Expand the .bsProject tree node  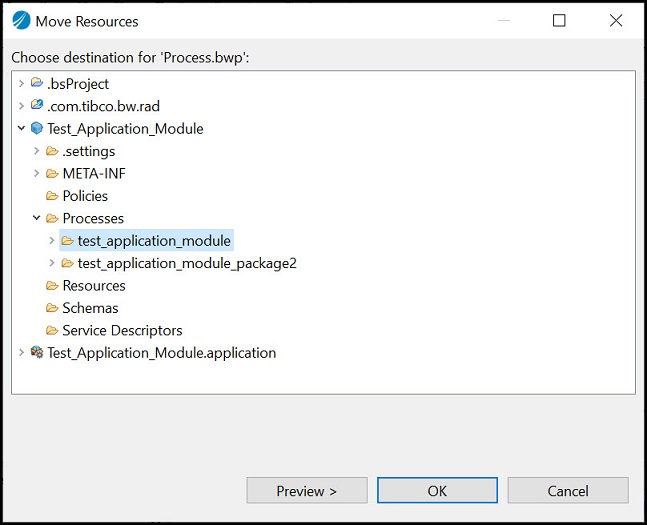pyautogui.click(x=21, y=84)
